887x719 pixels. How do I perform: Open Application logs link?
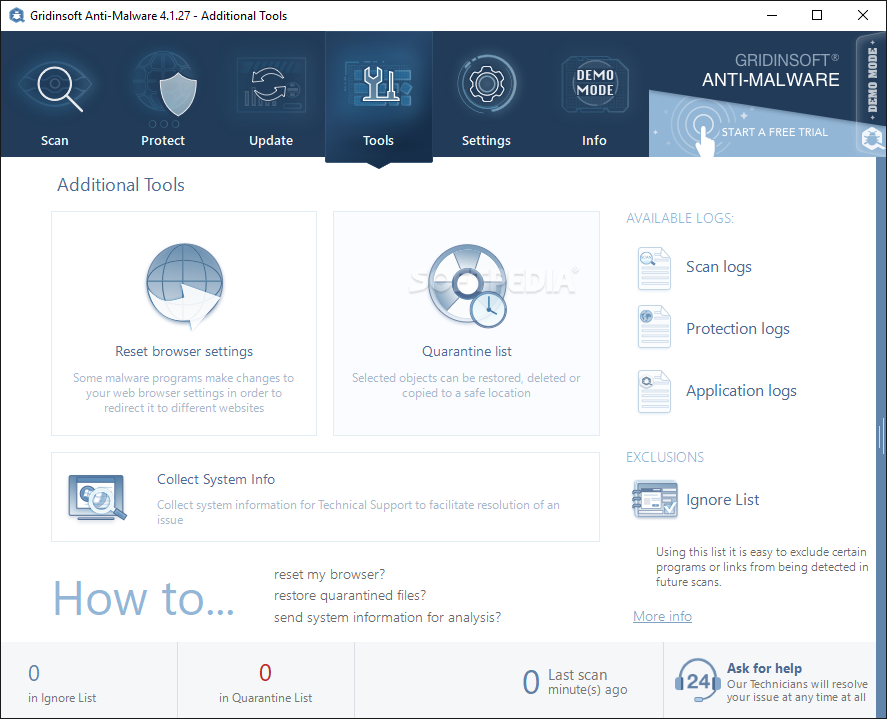click(741, 391)
